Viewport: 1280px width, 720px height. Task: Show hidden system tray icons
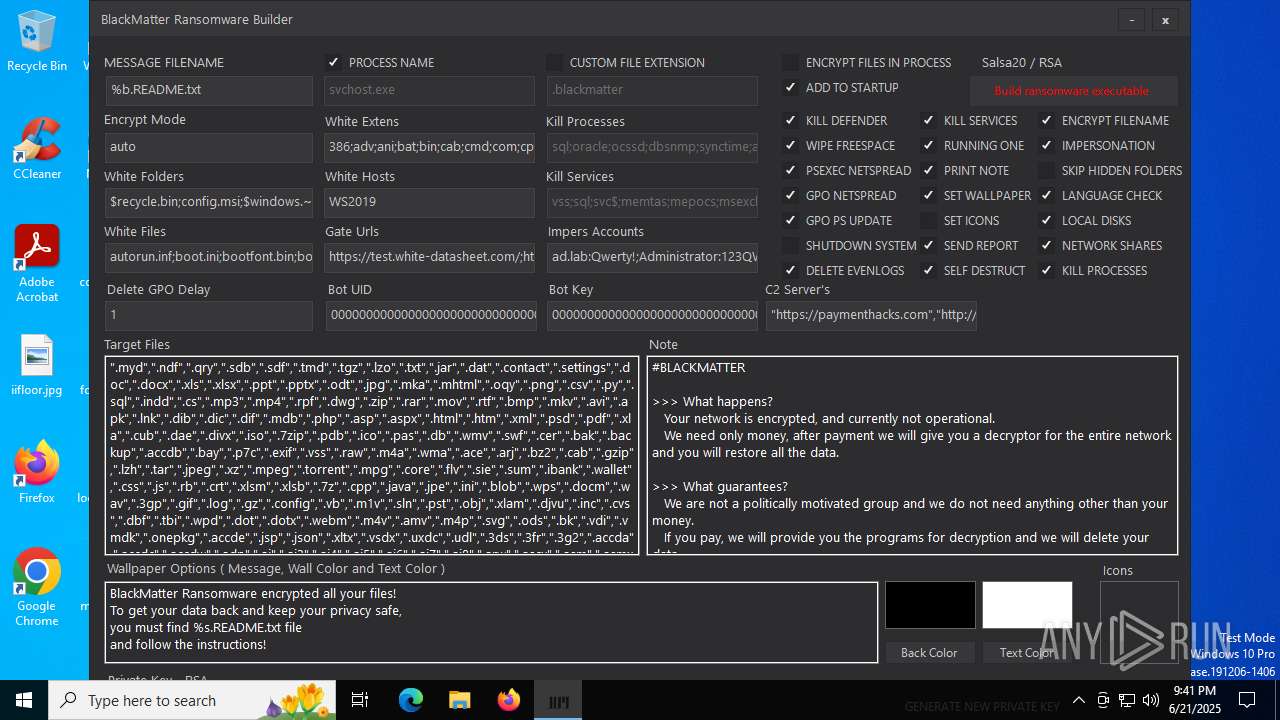1078,700
